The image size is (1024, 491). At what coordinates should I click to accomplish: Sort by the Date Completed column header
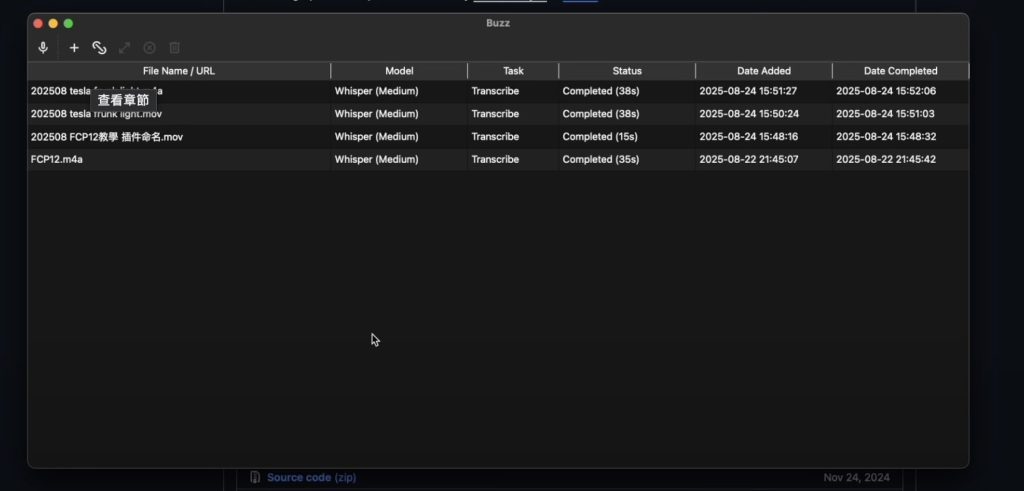(x=900, y=71)
